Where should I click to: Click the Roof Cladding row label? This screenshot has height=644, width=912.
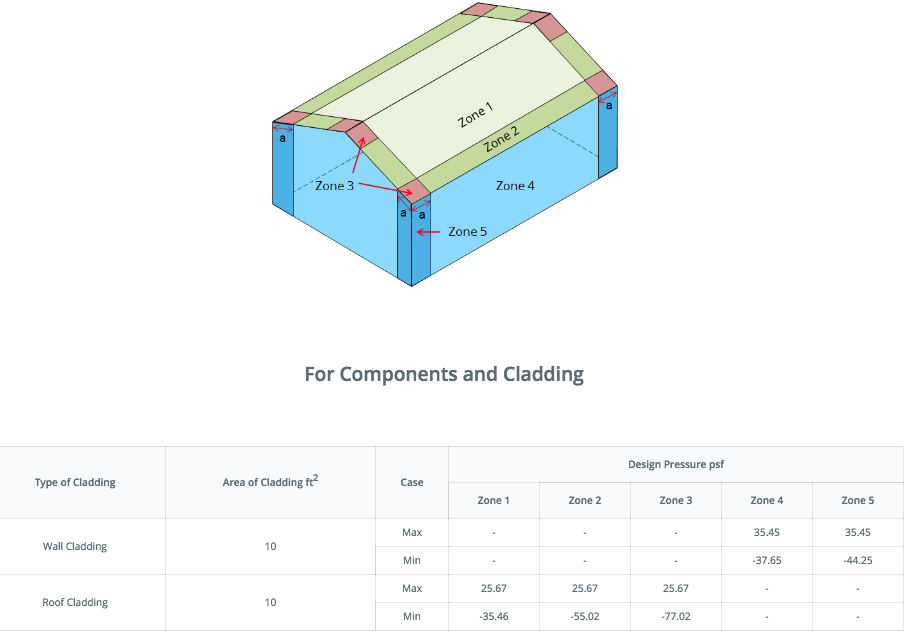[75, 602]
